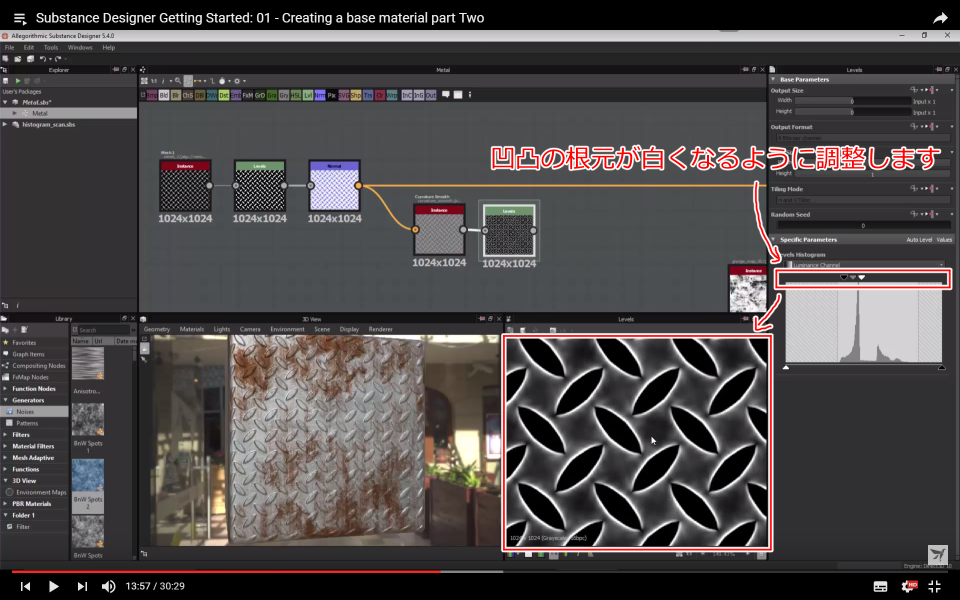Expand Material Filters in Library

click(x=6, y=446)
